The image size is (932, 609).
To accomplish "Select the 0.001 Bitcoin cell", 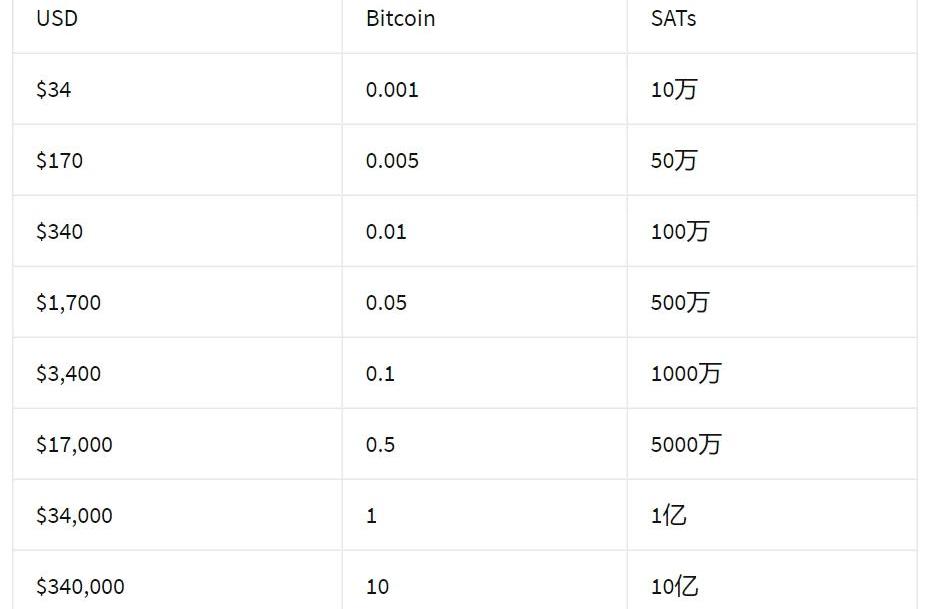I will [x=392, y=90].
